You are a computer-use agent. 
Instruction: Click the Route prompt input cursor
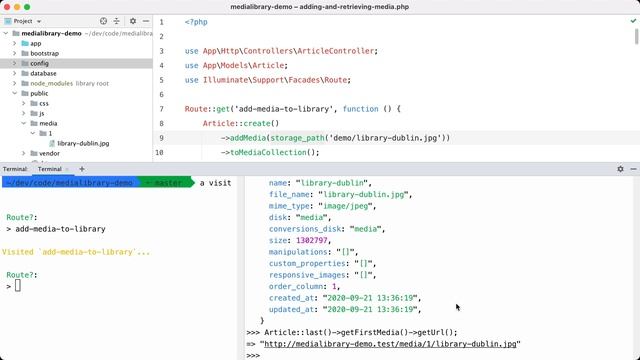[18, 286]
